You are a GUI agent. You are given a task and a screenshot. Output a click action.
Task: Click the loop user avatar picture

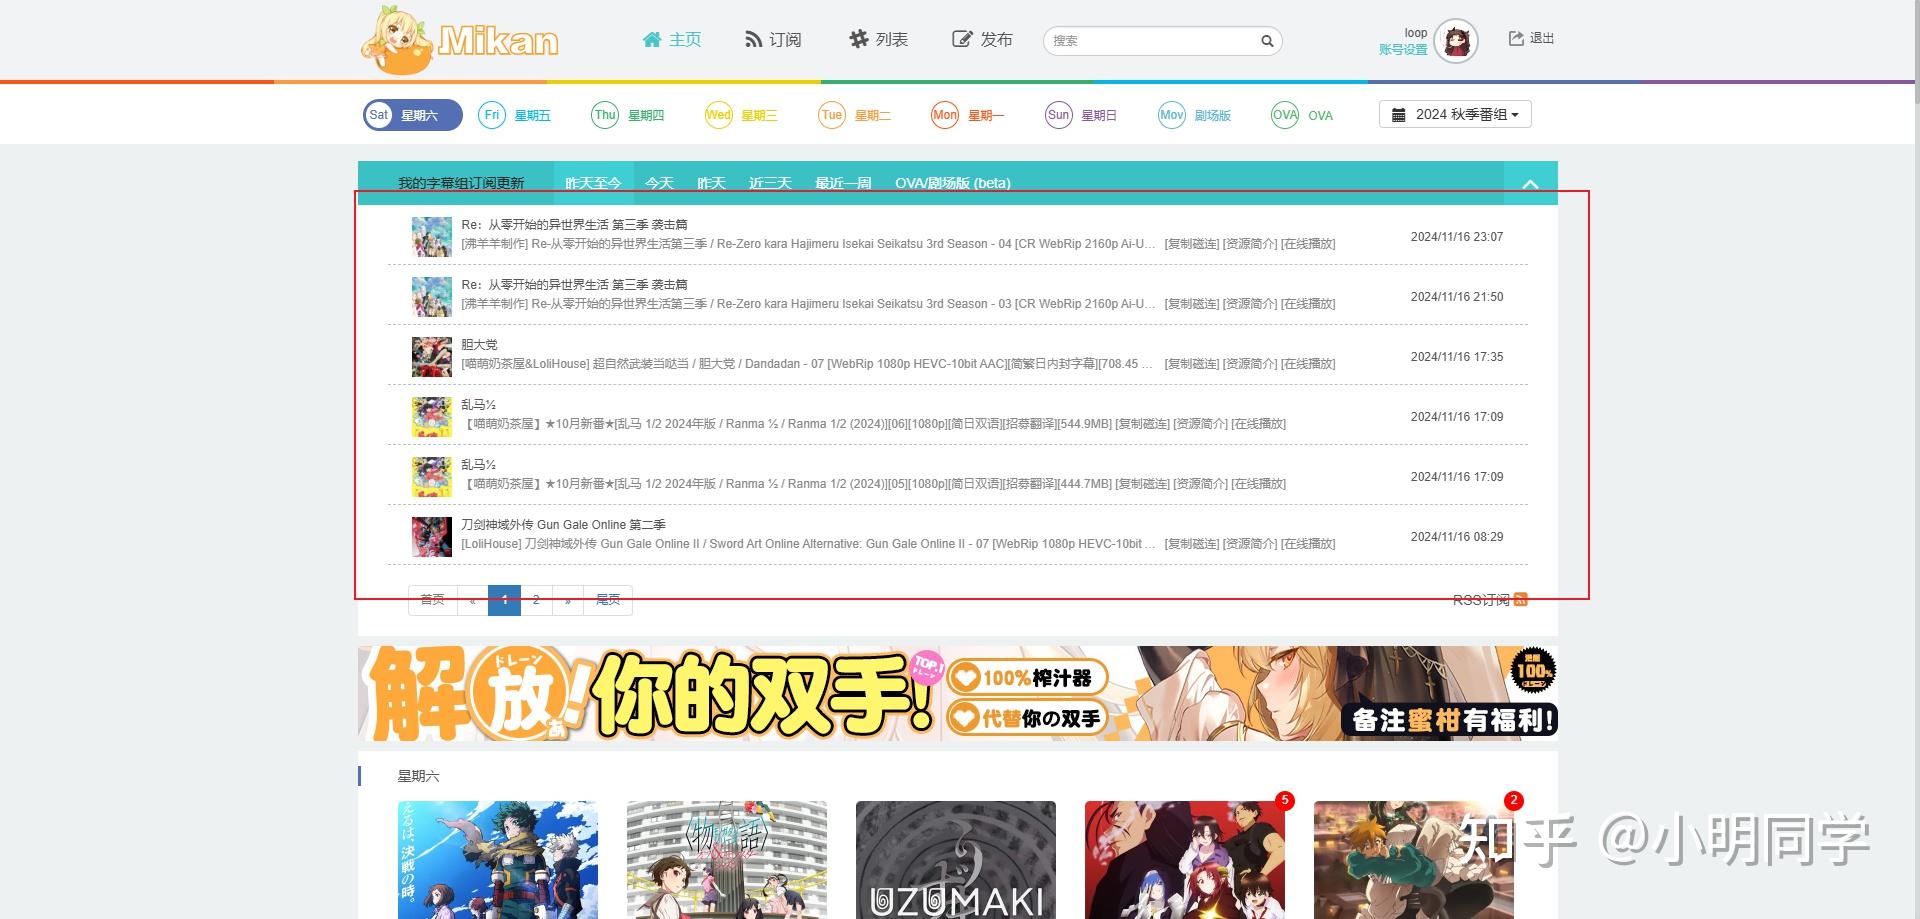[x=1455, y=41]
